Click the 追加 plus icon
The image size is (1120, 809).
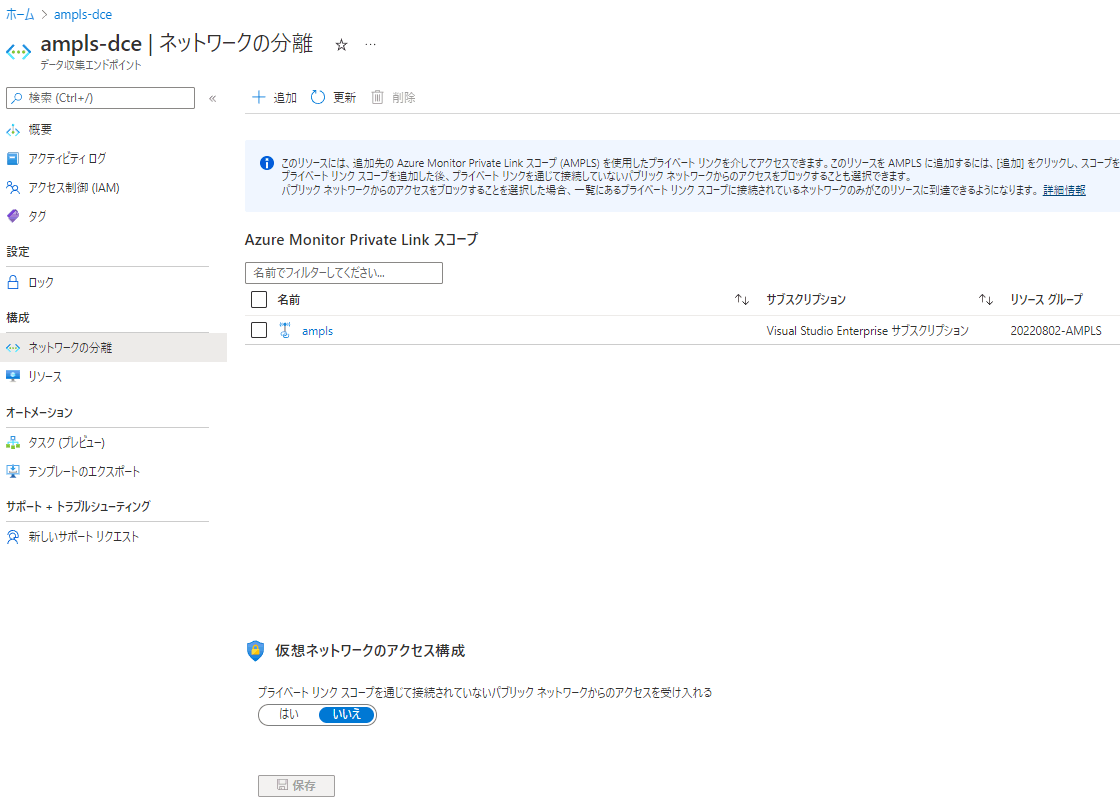tap(259, 97)
